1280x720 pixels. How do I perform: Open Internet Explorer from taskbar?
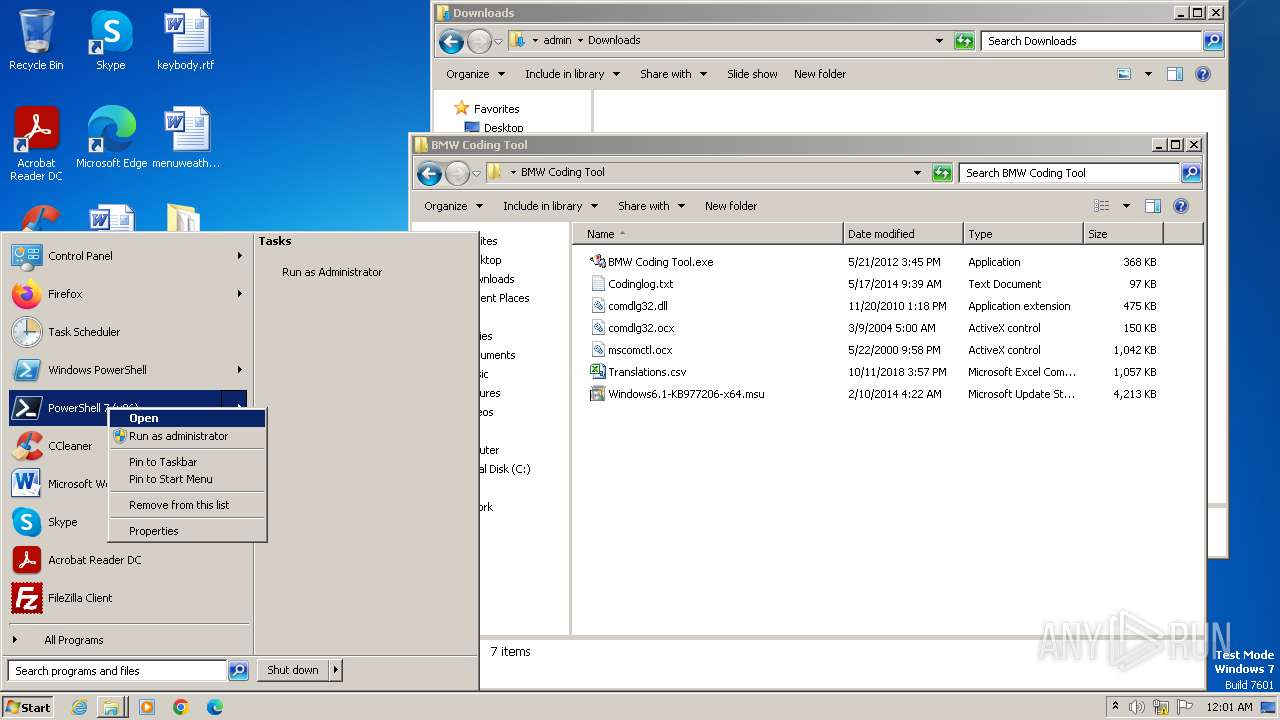point(79,707)
